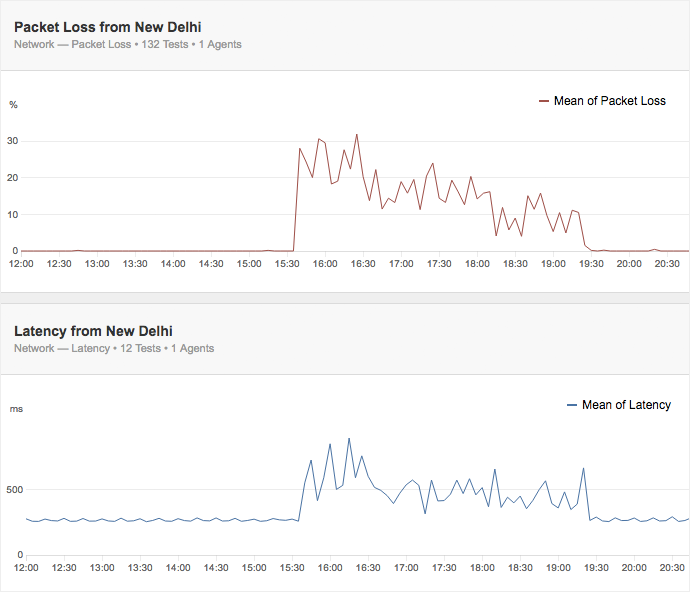Click 19:30 on the Packet Loss time axis
Screen dimensions: 690x592
click(x=591, y=264)
